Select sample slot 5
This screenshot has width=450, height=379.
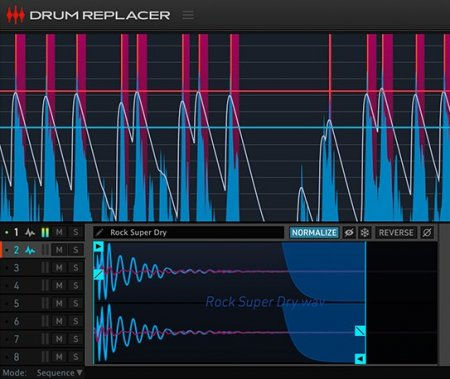16,303
